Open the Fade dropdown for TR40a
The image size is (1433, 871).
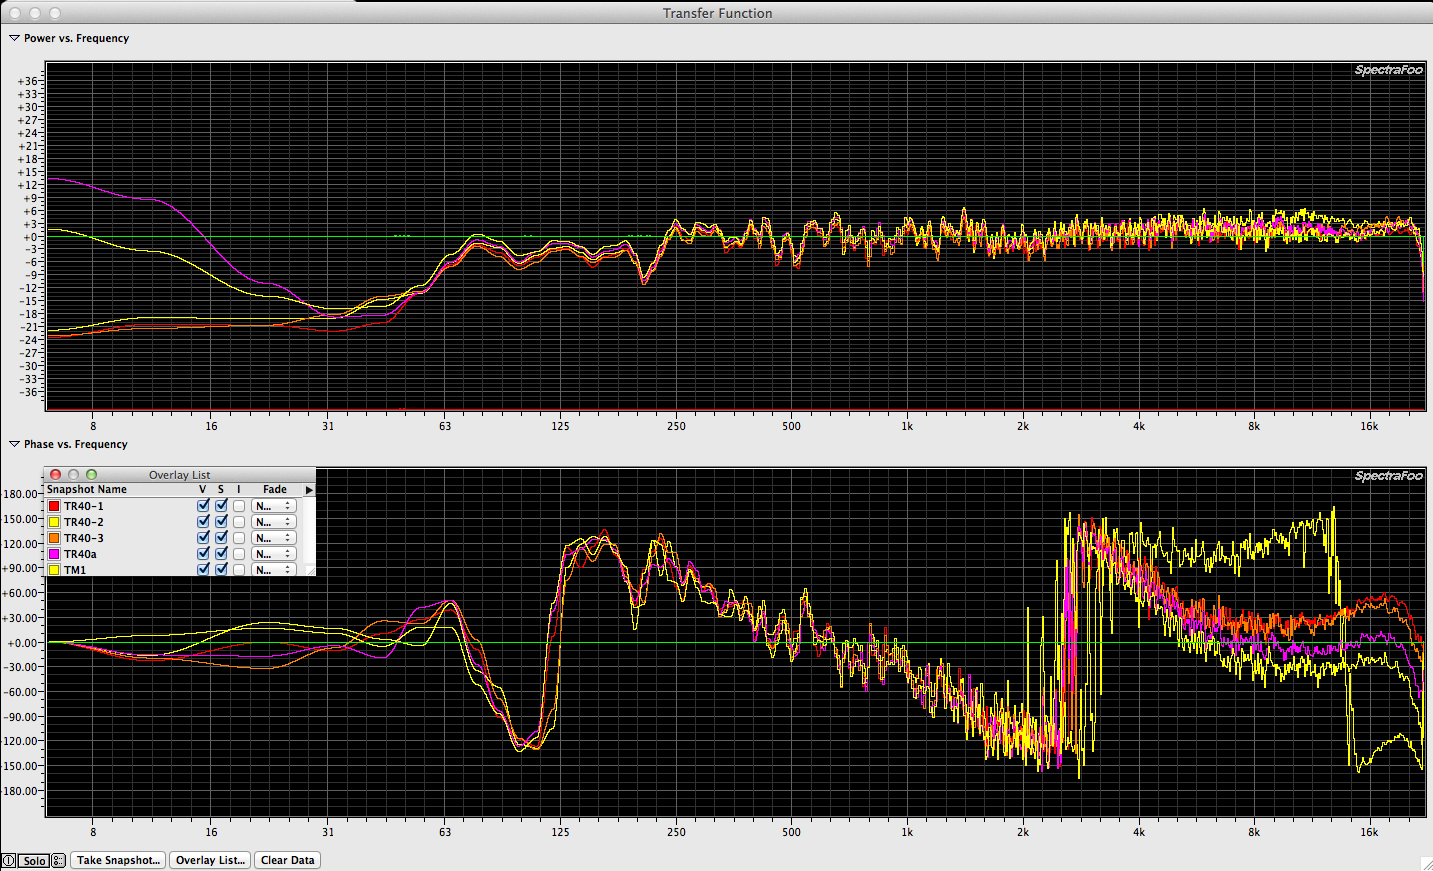tap(273, 554)
